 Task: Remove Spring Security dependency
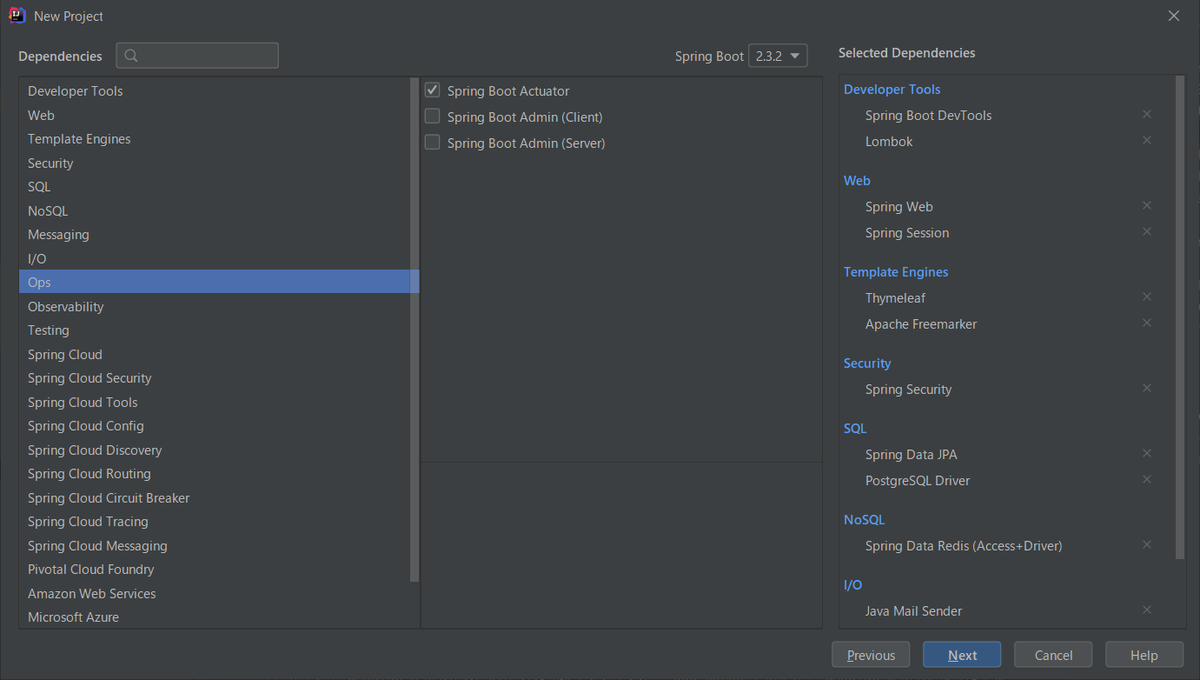[x=1147, y=388]
